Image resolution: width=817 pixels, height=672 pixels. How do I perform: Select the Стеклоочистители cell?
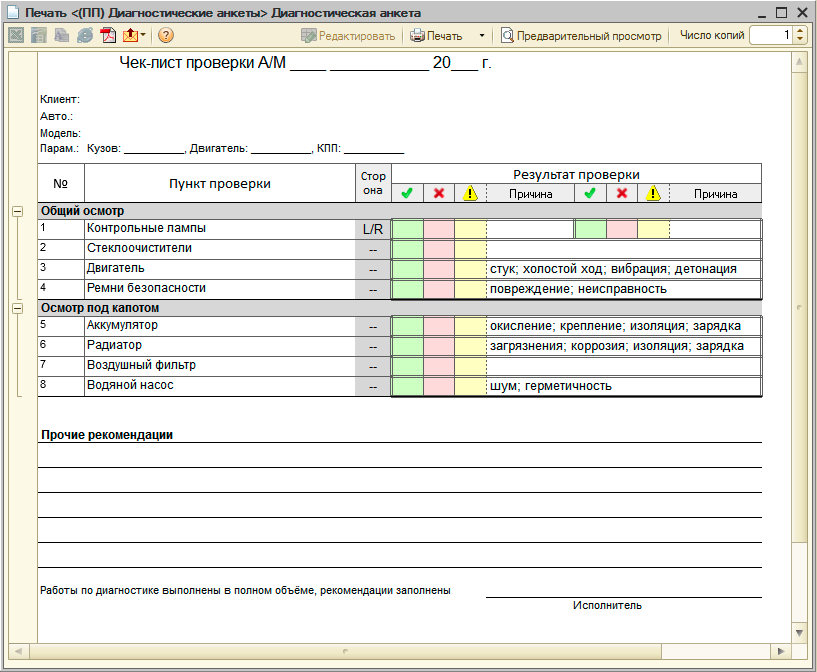219,250
